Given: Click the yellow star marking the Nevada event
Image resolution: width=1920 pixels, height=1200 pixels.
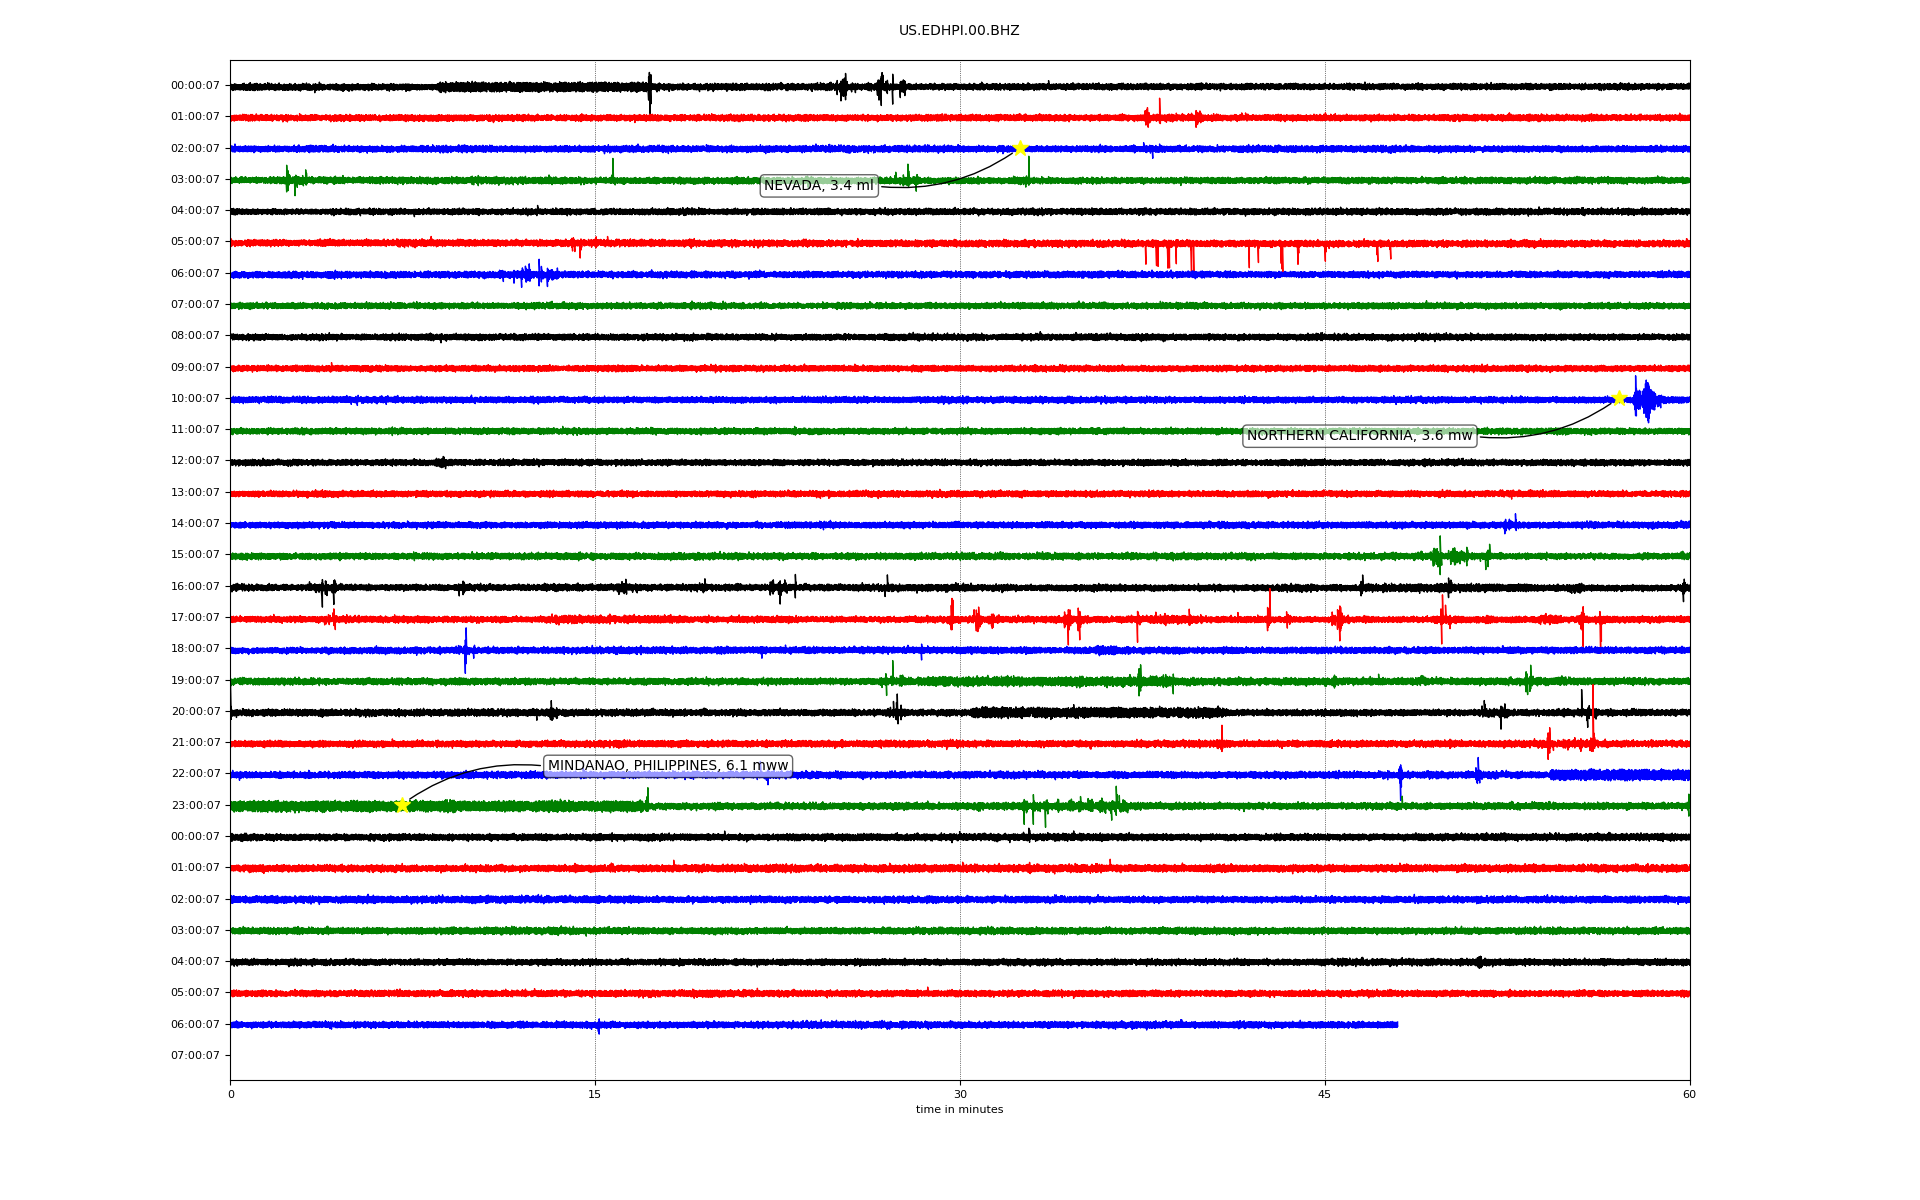Looking at the screenshot, I should pos(1020,148).
